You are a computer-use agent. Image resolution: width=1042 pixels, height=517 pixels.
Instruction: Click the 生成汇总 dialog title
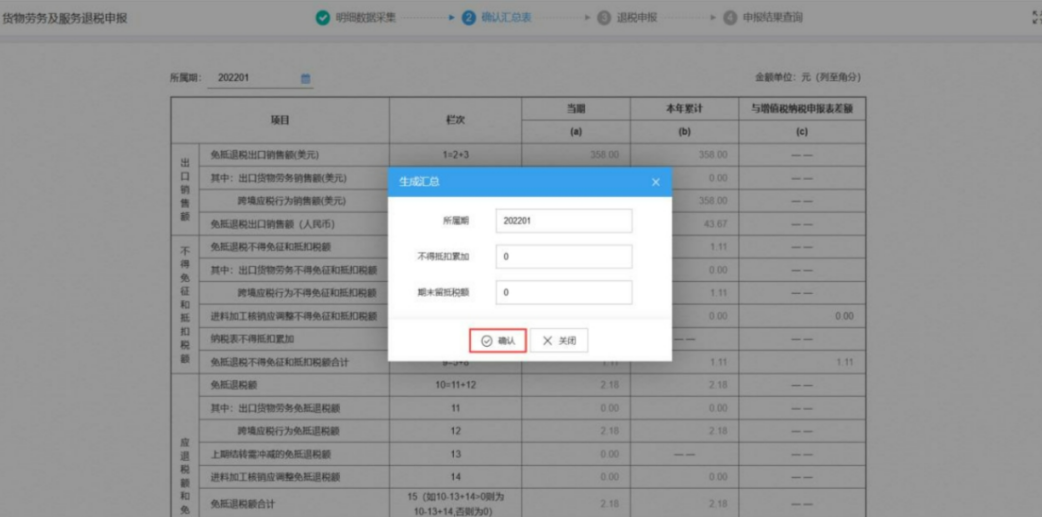pos(419,182)
